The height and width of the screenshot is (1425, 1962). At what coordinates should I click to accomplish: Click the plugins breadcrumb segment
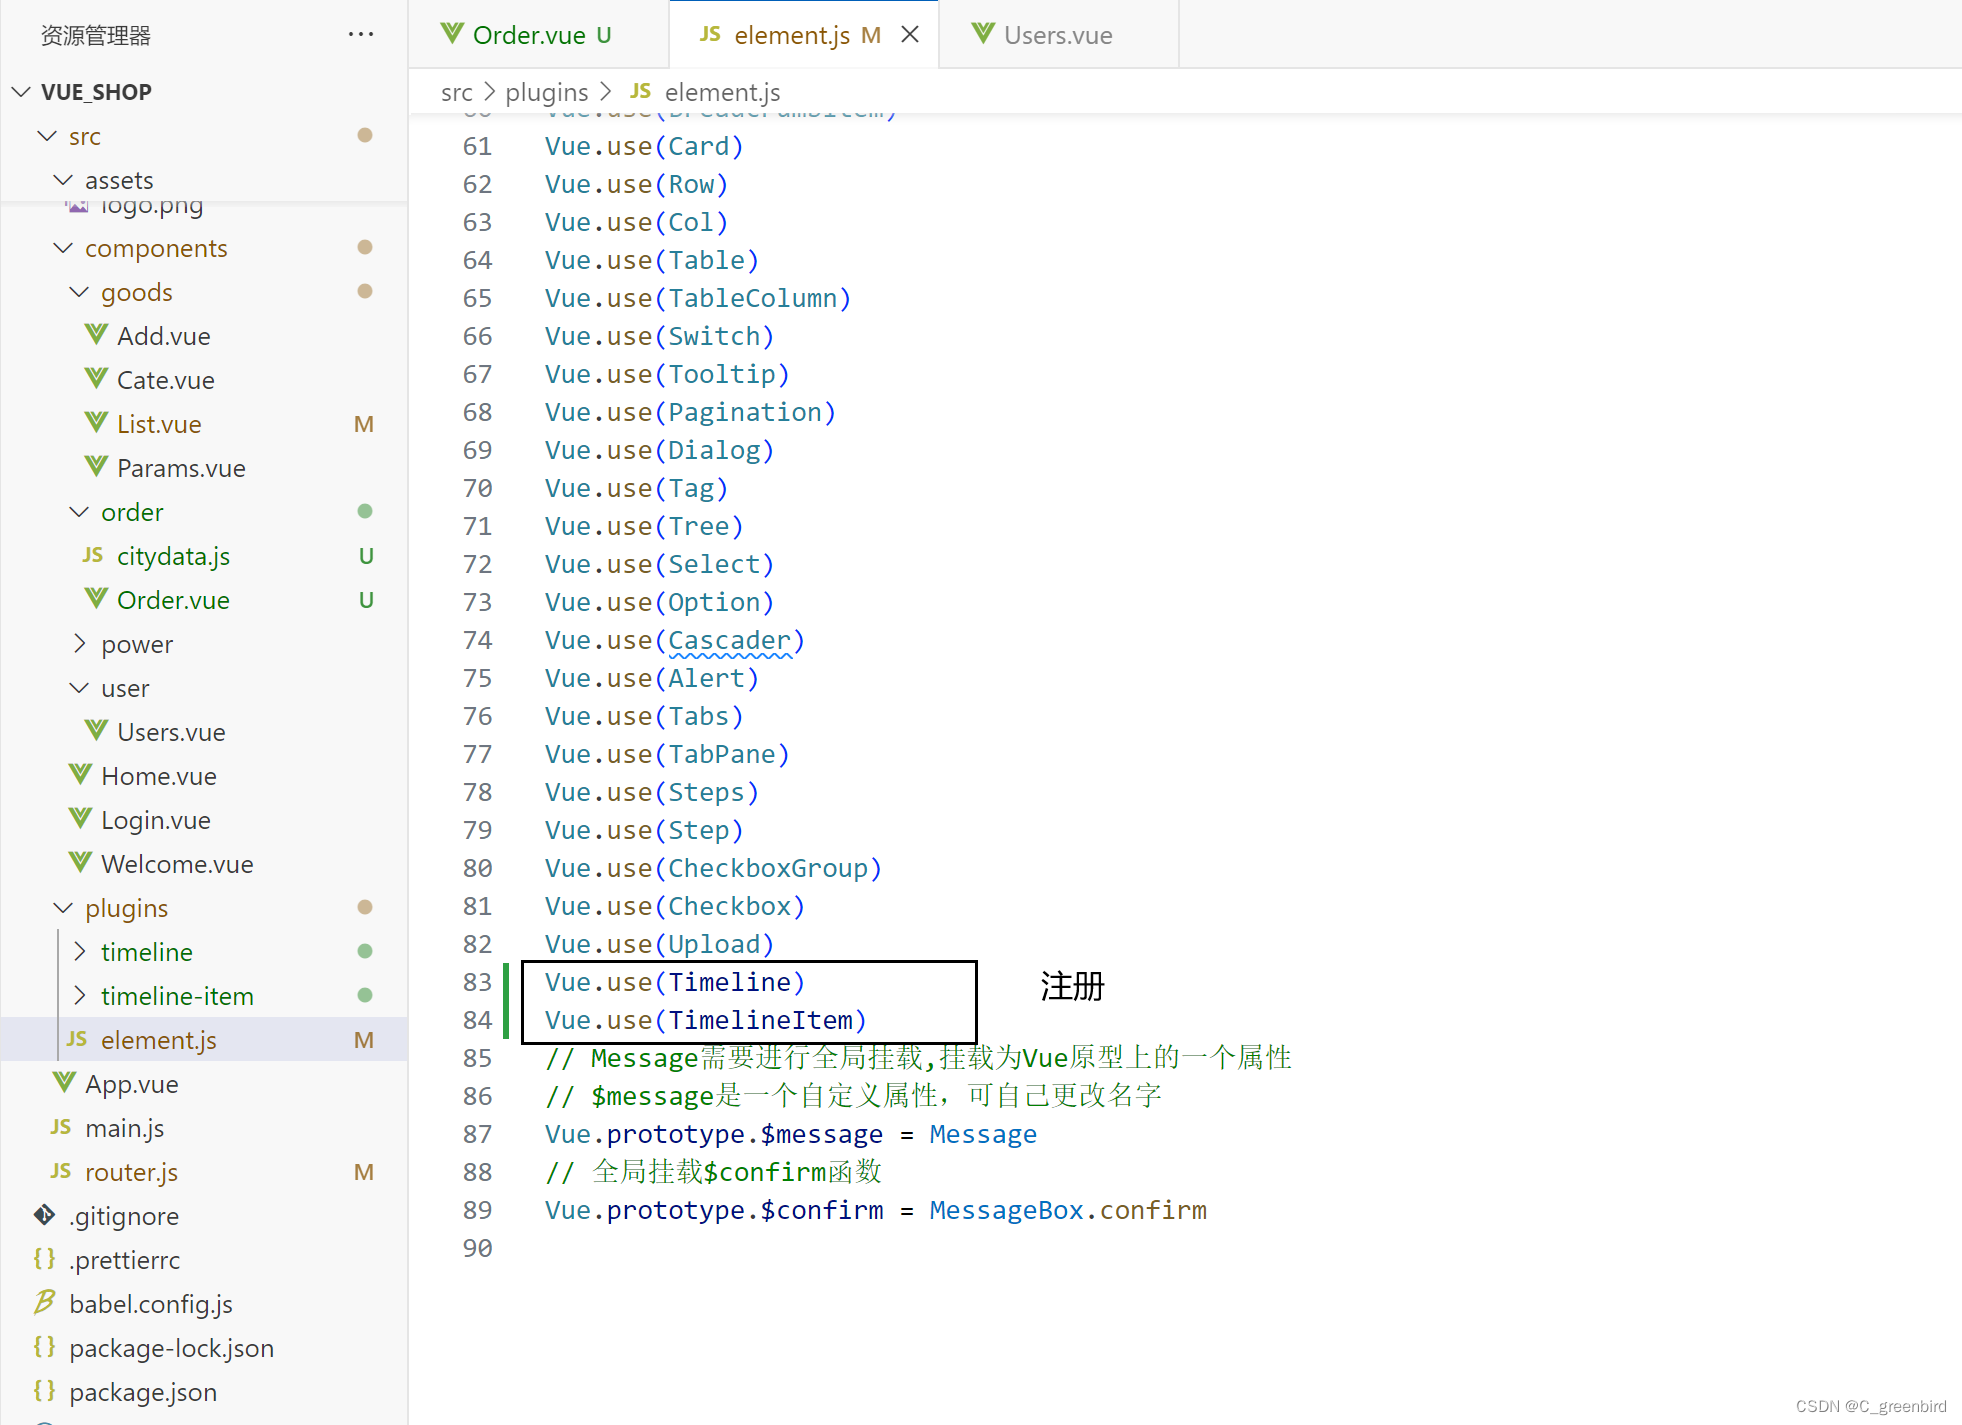tap(547, 92)
